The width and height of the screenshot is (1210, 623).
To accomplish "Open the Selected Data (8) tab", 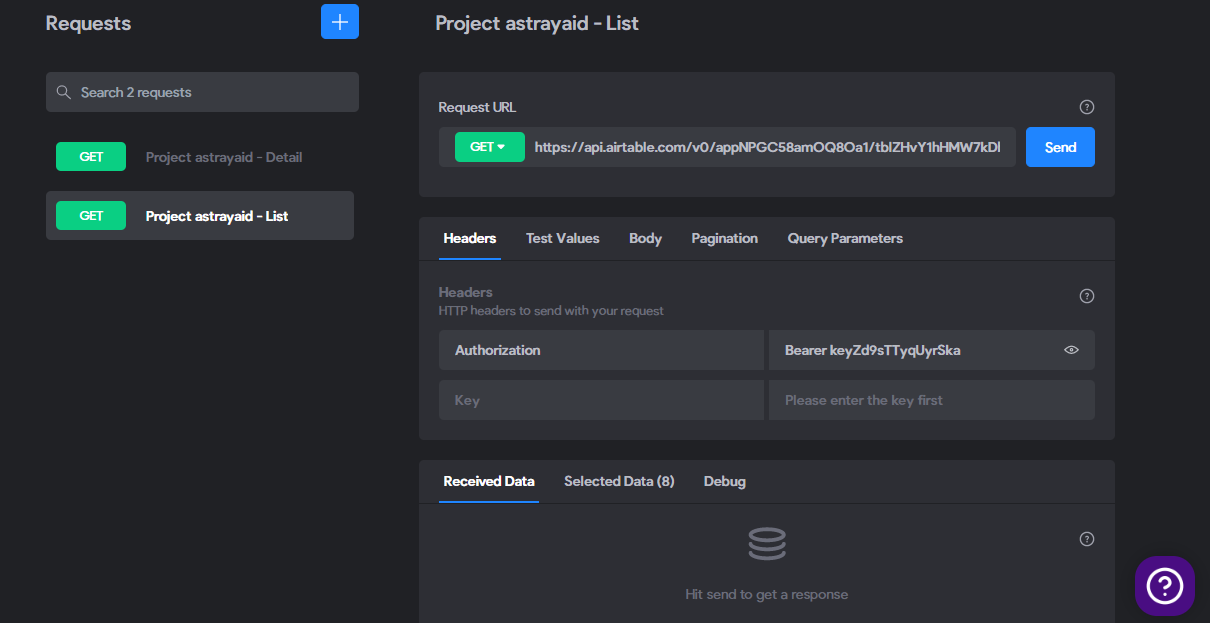I will (619, 481).
